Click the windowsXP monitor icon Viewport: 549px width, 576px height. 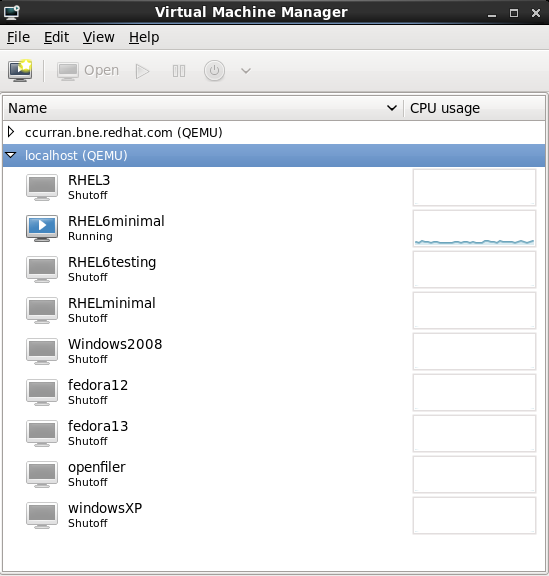click(42, 515)
